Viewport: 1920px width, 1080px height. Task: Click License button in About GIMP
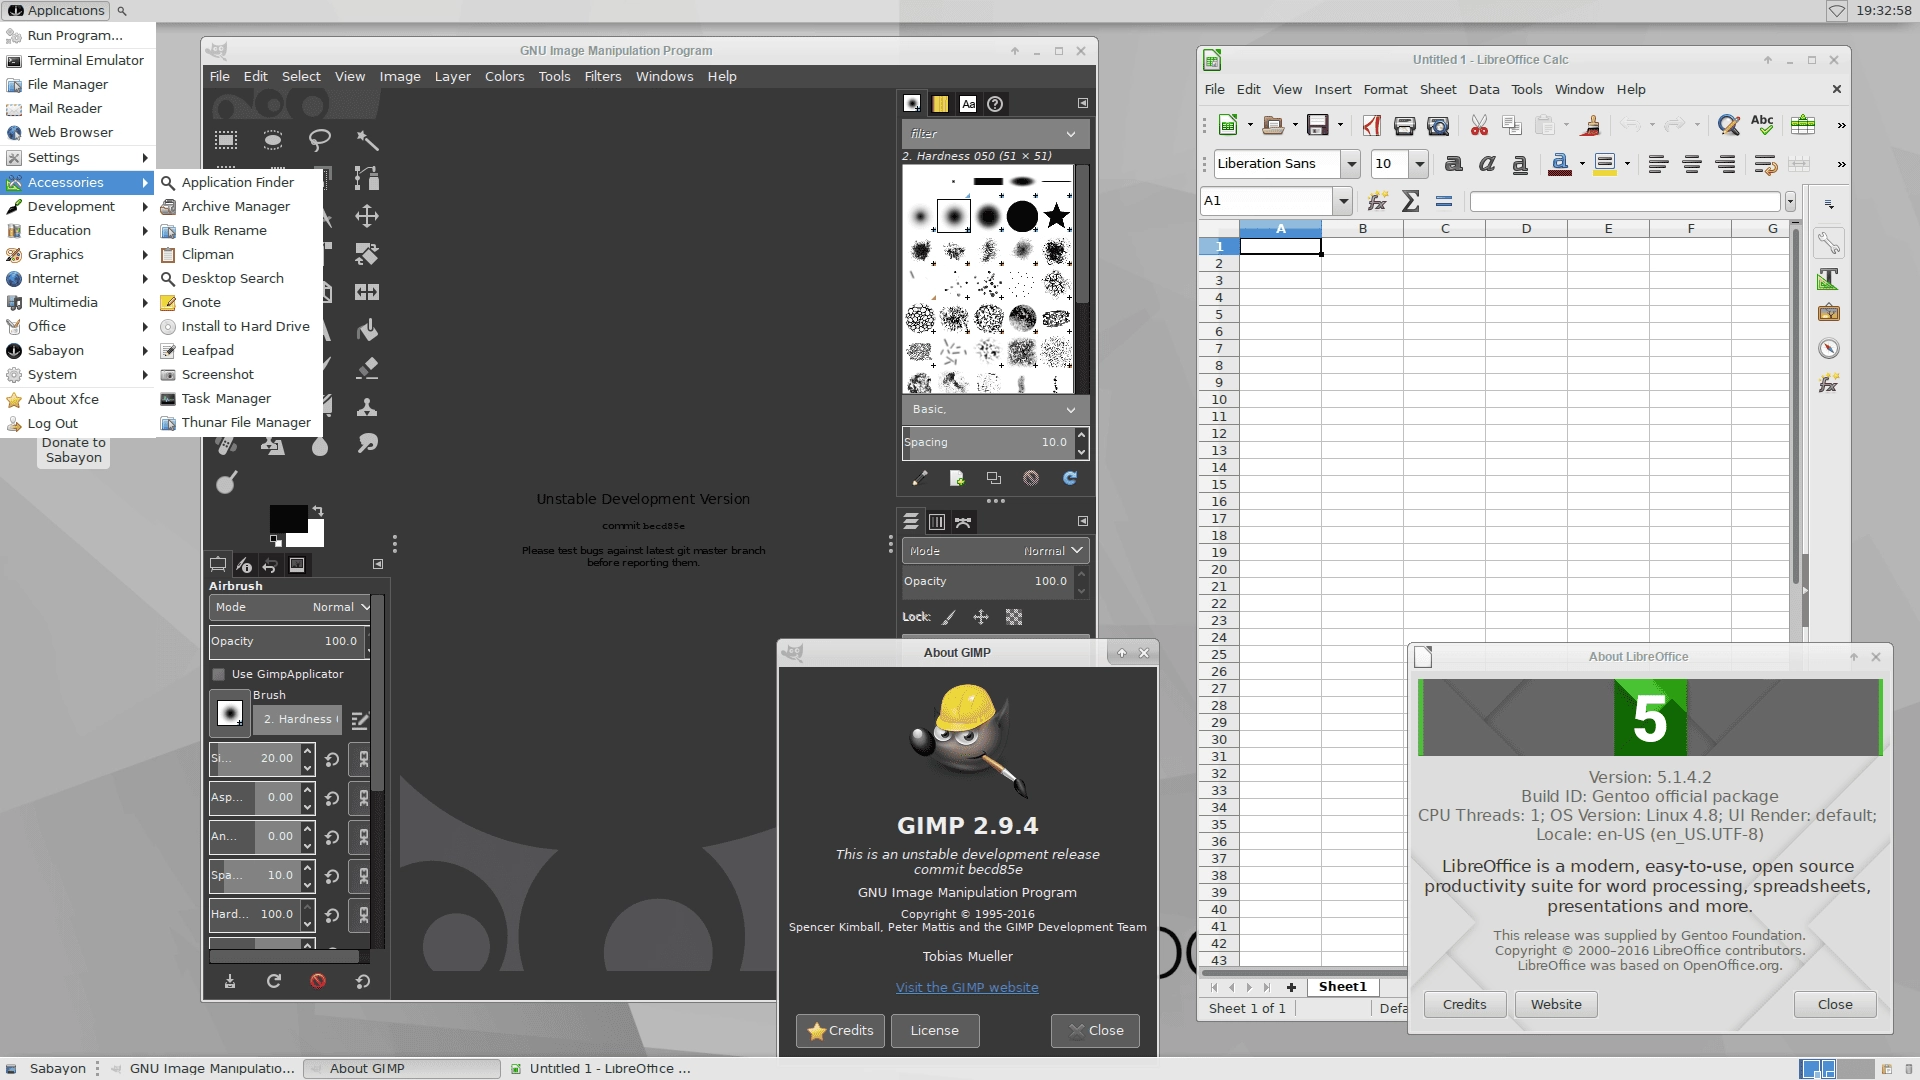tap(934, 1031)
